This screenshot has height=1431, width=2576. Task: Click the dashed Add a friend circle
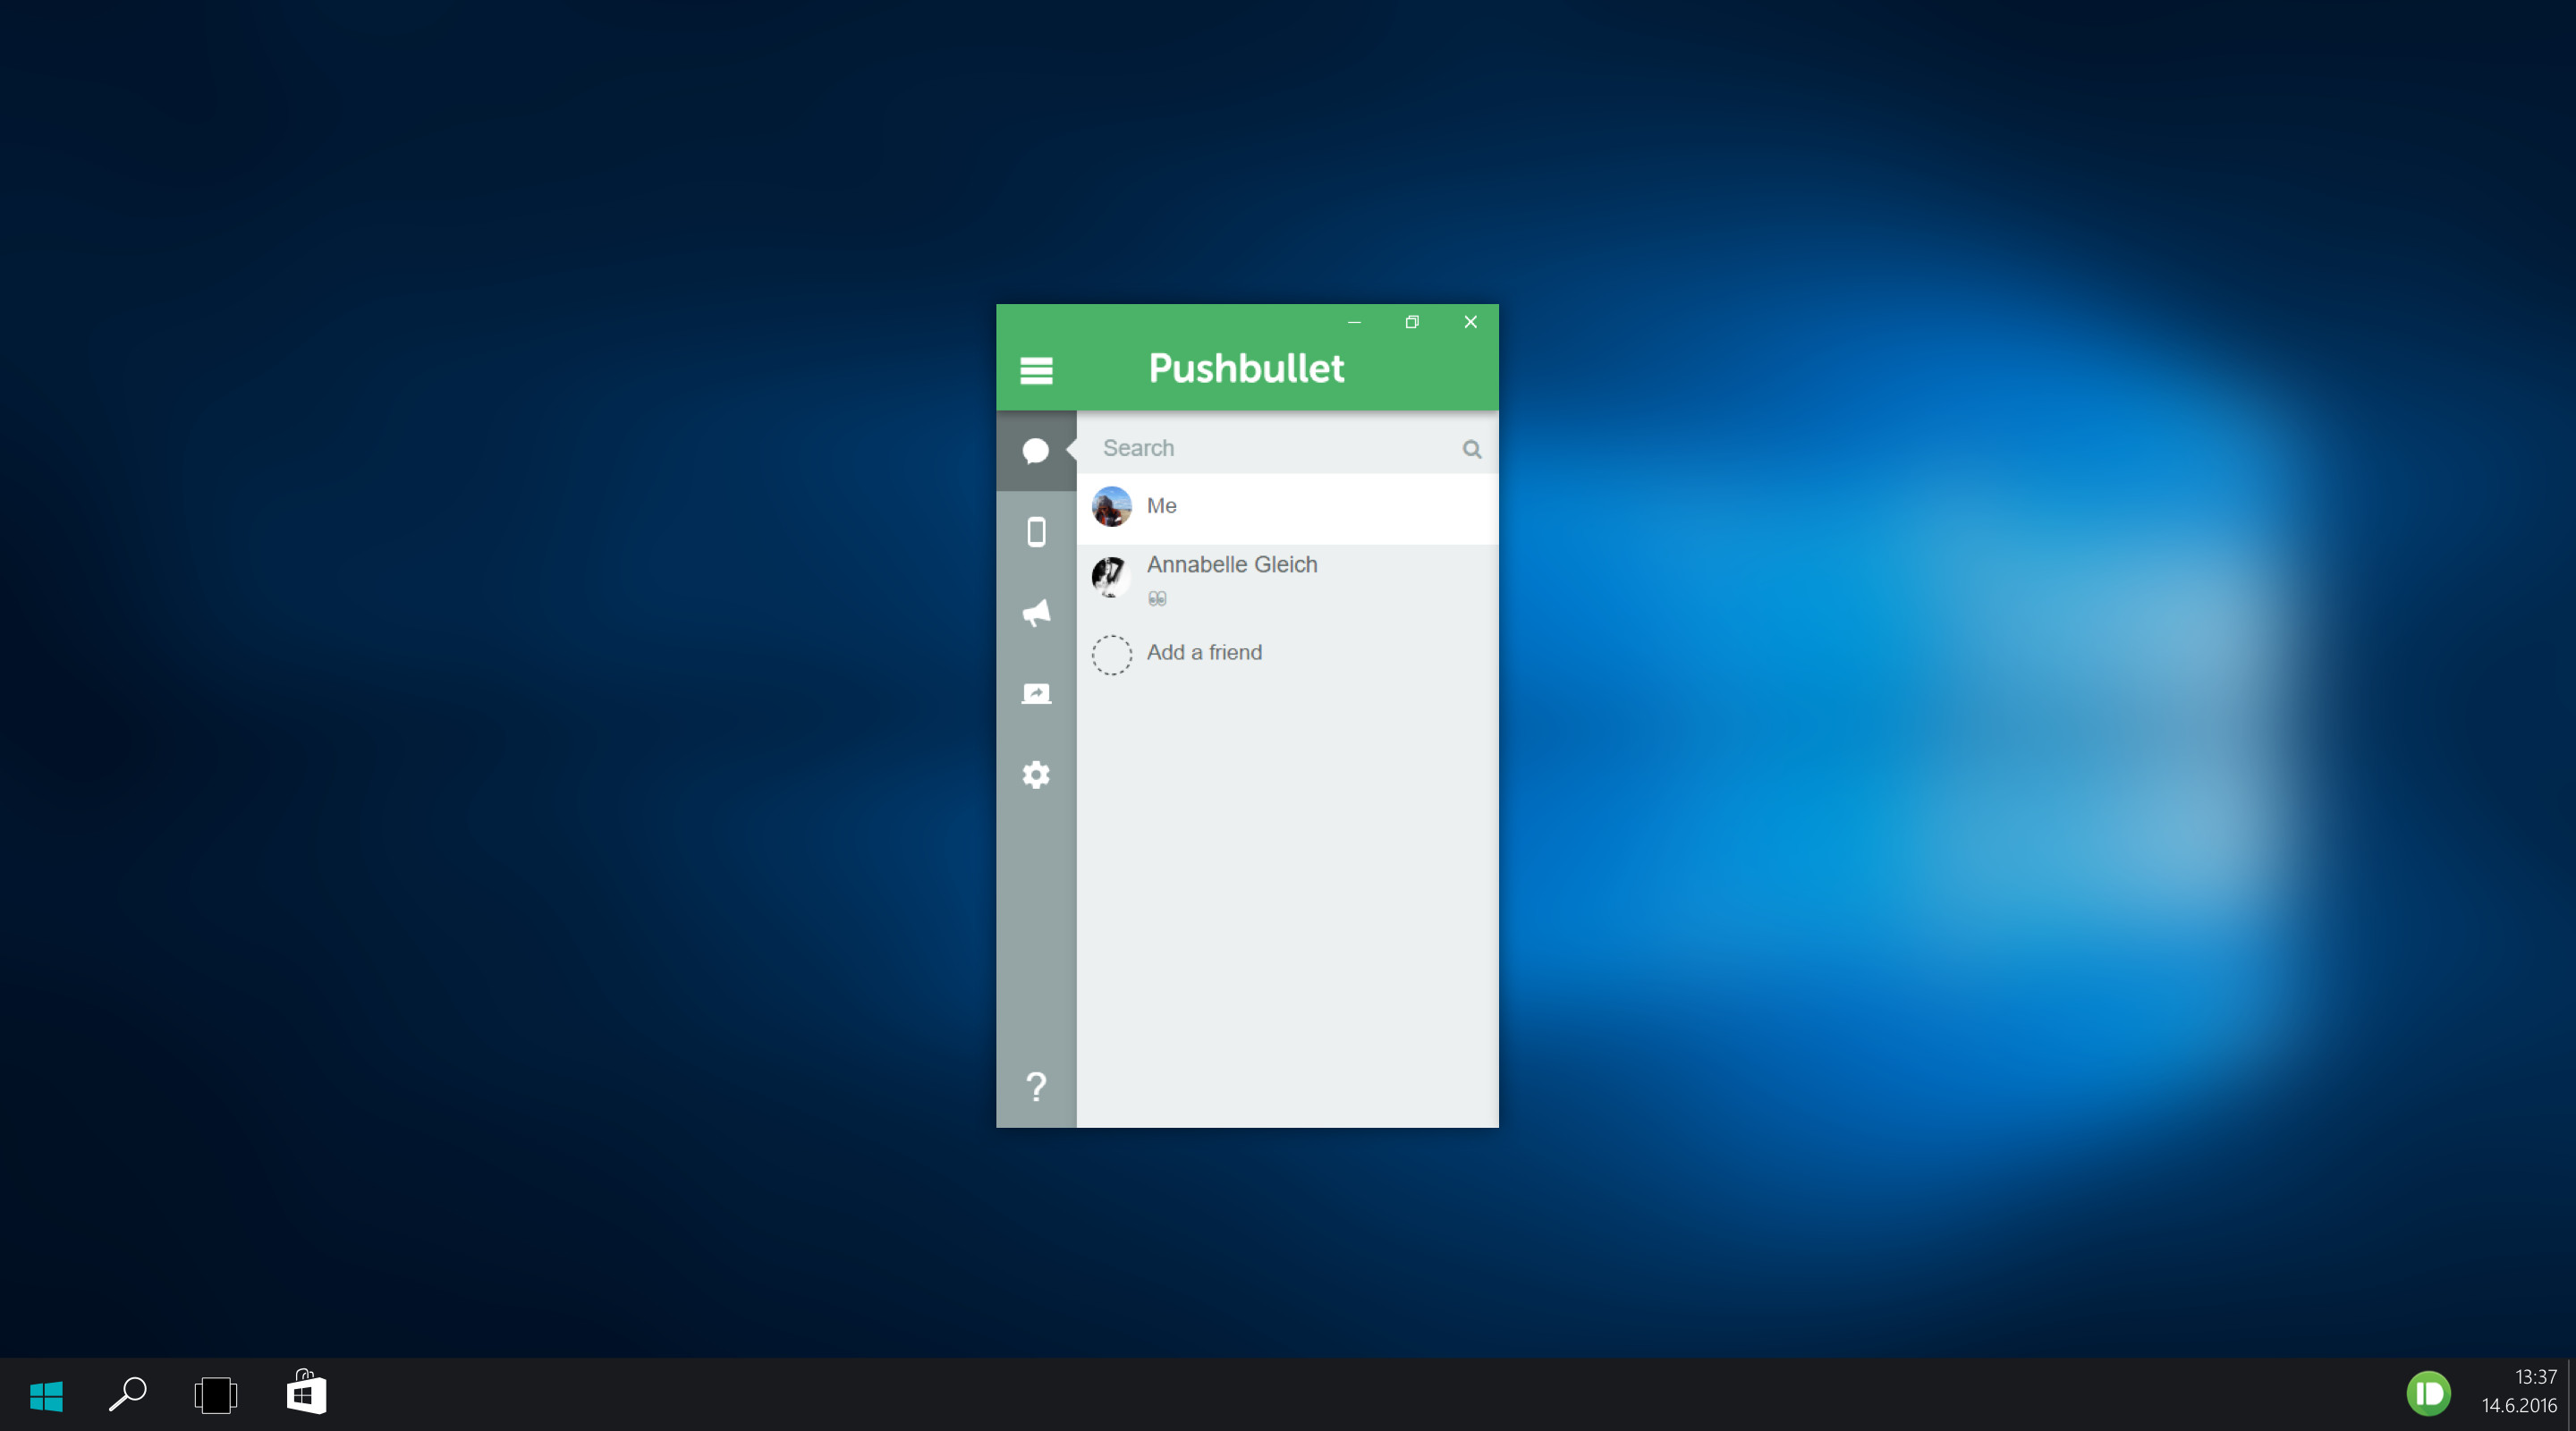click(x=1111, y=655)
